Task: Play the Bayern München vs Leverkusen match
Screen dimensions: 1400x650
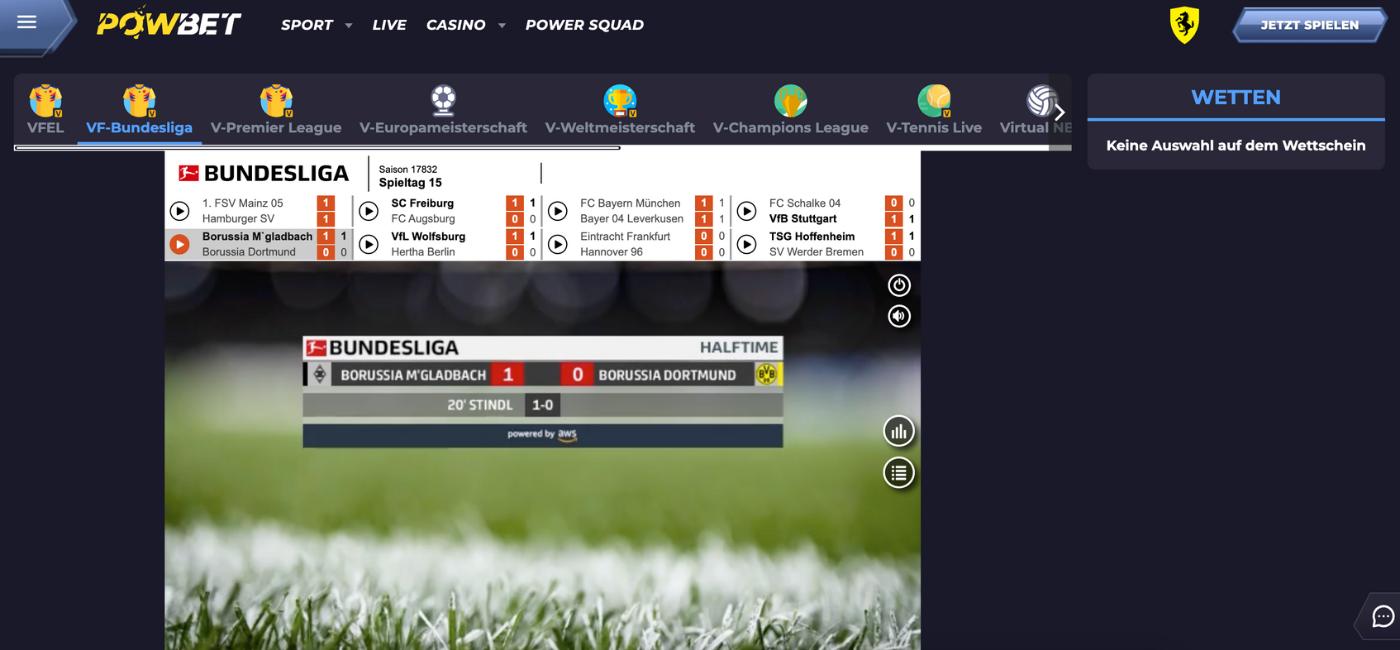Action: pos(557,211)
